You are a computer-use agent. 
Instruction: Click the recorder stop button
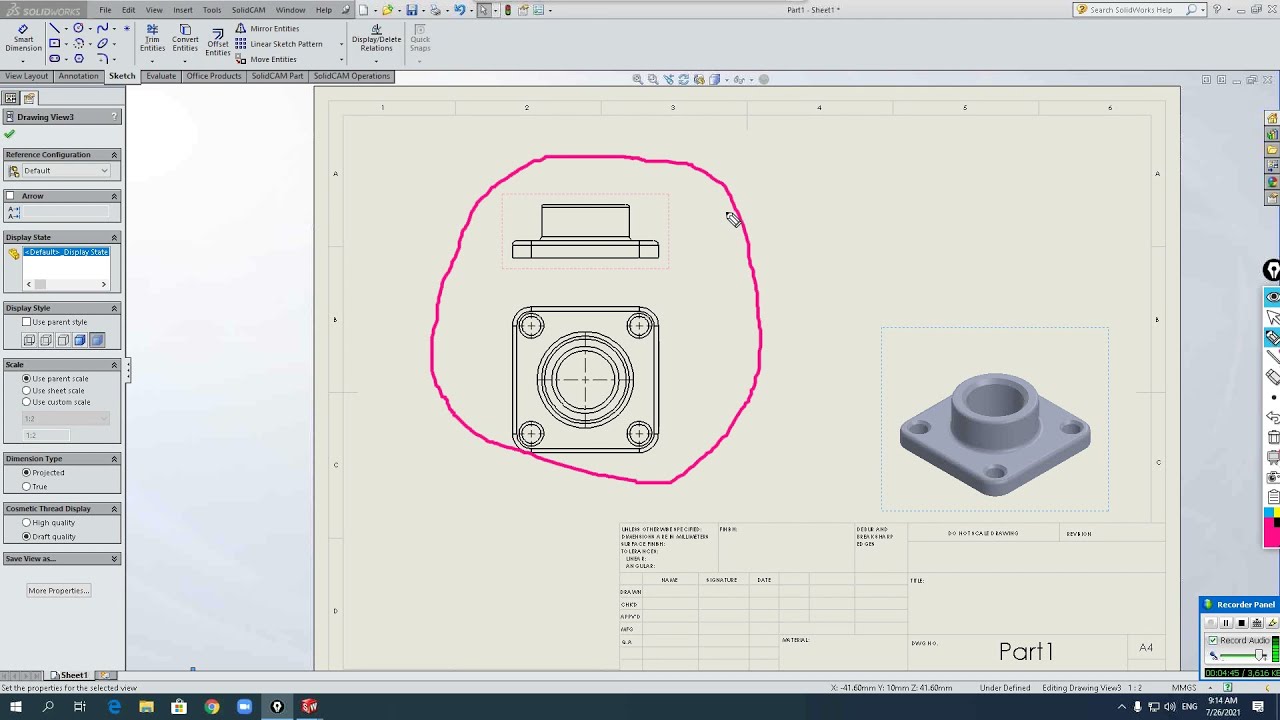[x=1242, y=623]
